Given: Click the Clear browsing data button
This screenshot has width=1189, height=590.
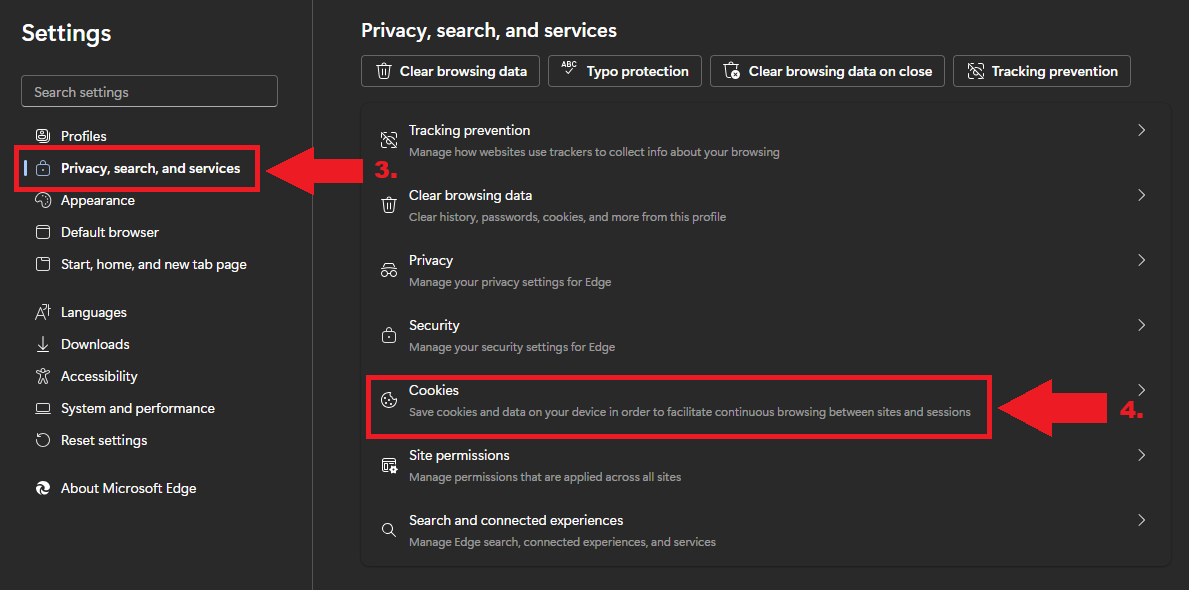Looking at the screenshot, I should [x=450, y=71].
